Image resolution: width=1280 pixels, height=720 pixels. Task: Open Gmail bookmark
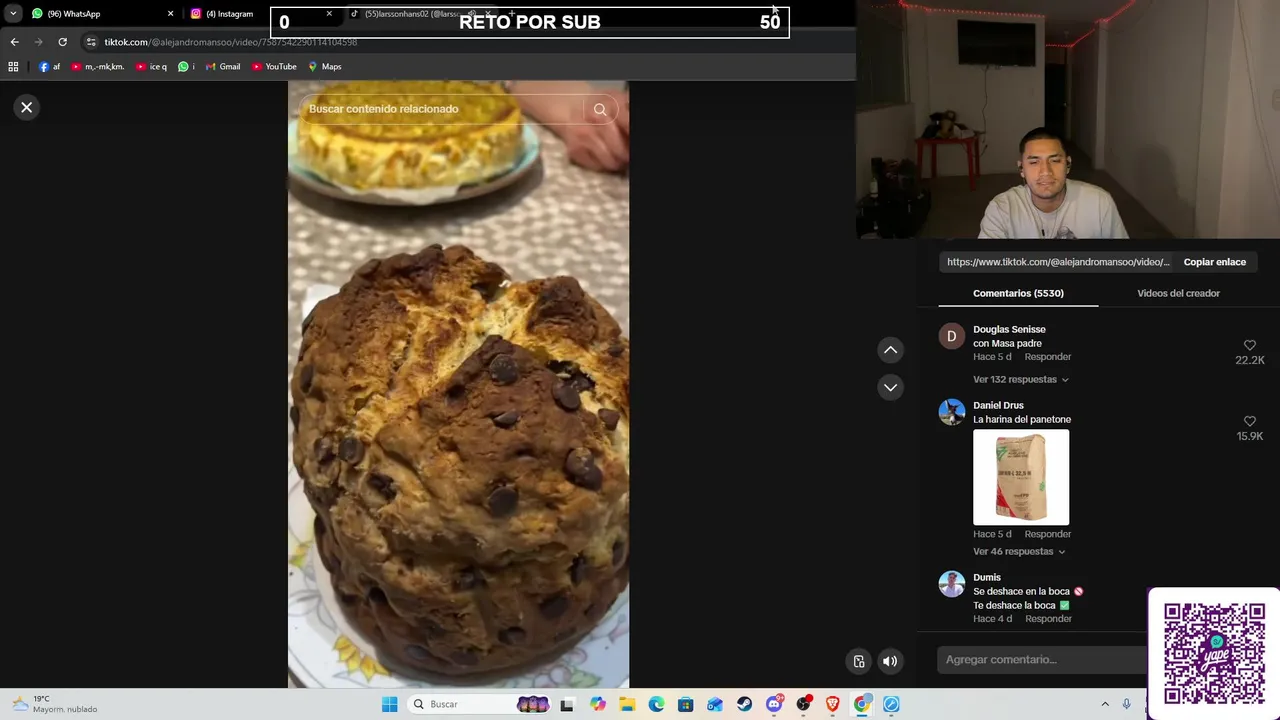pos(222,67)
